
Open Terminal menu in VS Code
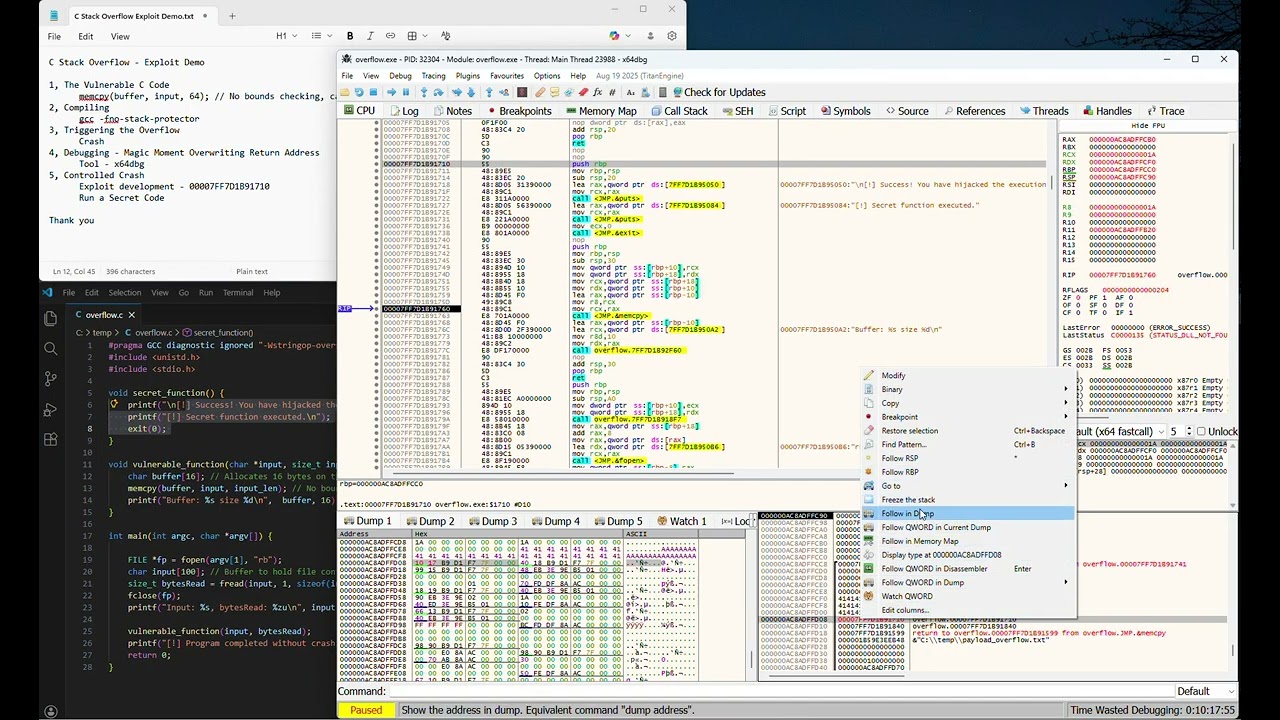click(x=238, y=293)
